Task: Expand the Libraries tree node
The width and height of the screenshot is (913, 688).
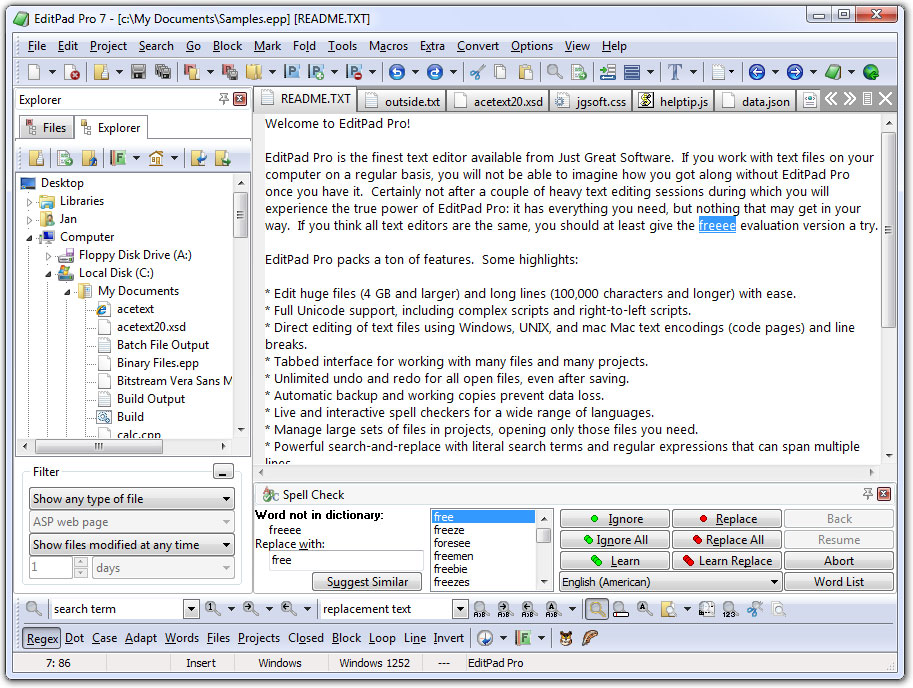Action: (x=29, y=202)
